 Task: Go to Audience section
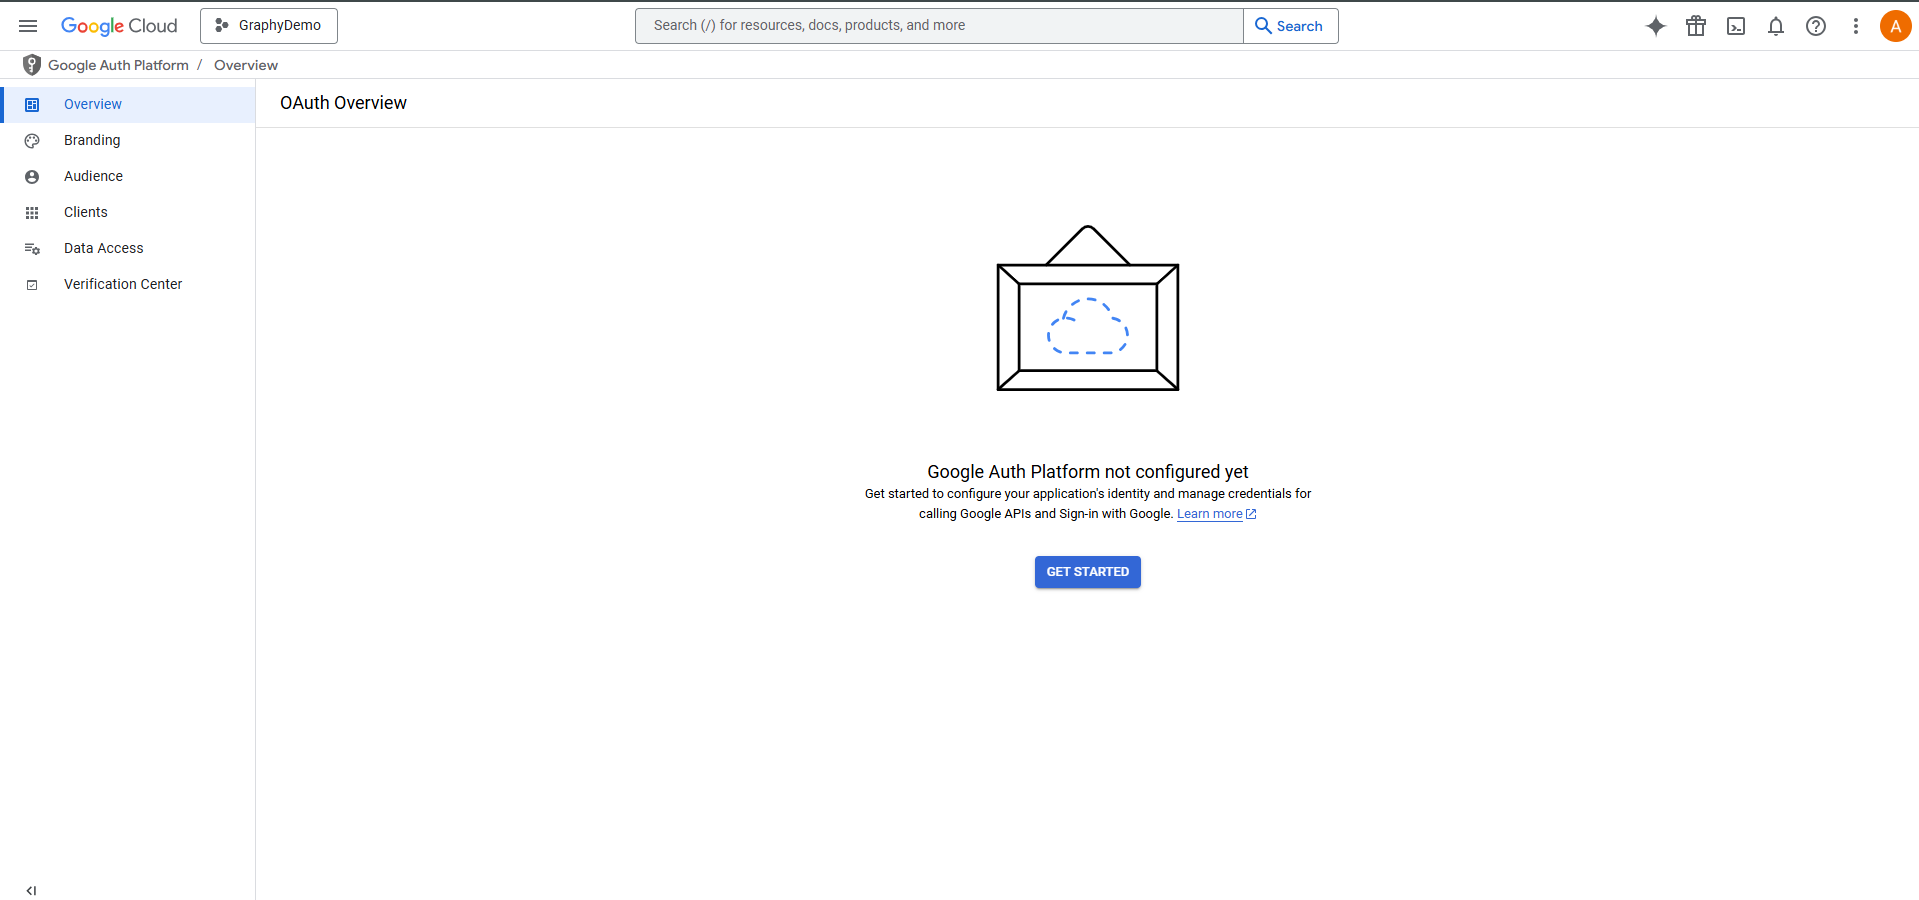pyautogui.click(x=93, y=176)
